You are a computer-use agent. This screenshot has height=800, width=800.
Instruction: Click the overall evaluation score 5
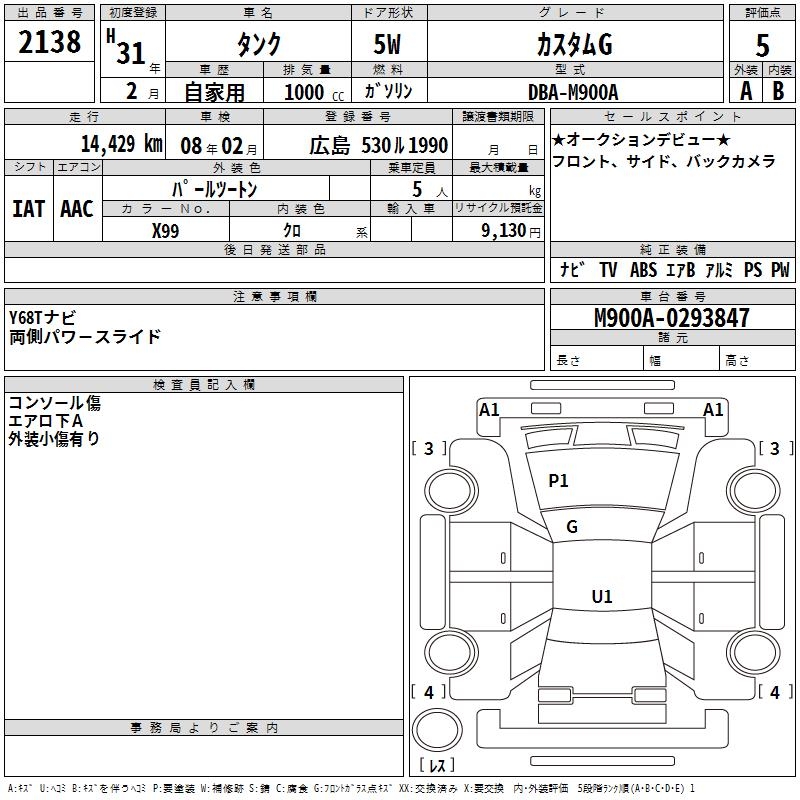762,46
